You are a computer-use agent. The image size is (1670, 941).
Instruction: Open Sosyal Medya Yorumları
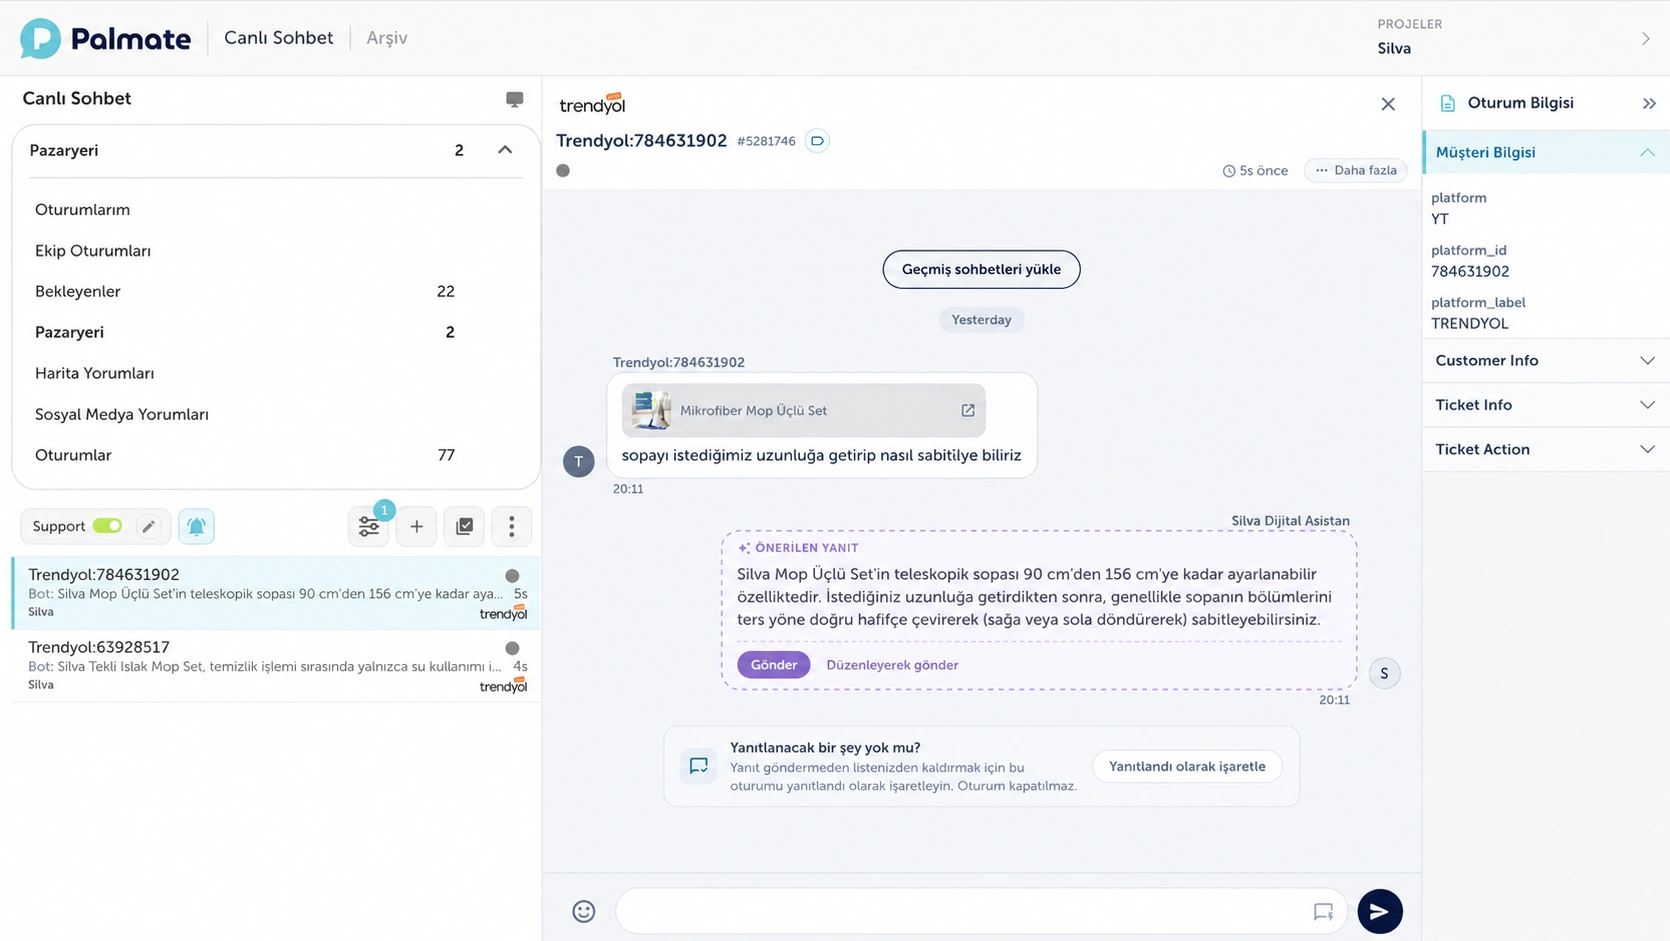[x=122, y=414]
